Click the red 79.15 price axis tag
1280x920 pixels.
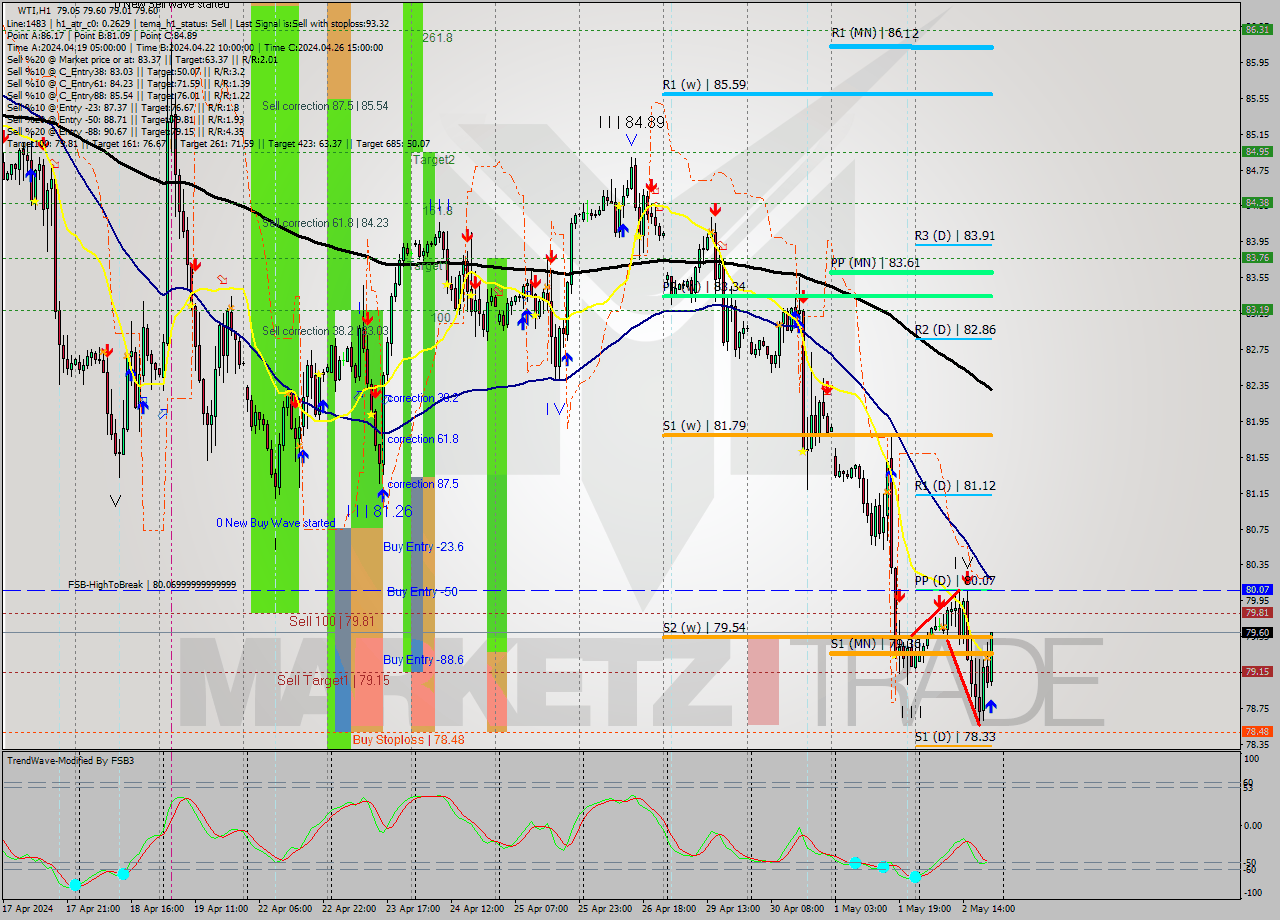click(1257, 671)
